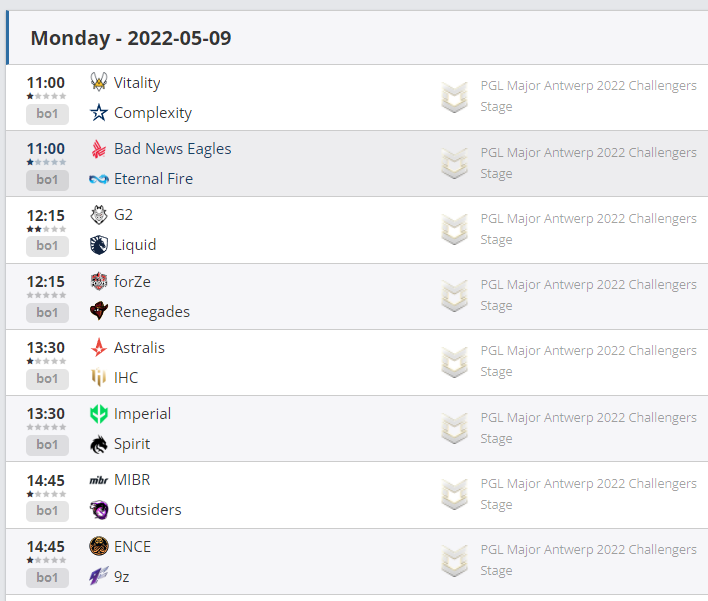Click the forZe team logo
Image resolution: width=708 pixels, height=601 pixels.
[98, 281]
